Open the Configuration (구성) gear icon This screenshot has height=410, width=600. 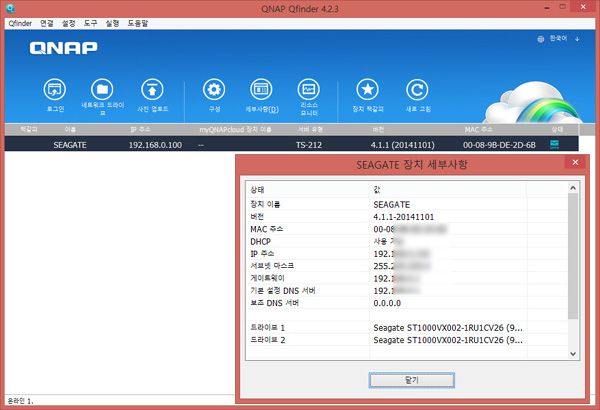(x=213, y=89)
